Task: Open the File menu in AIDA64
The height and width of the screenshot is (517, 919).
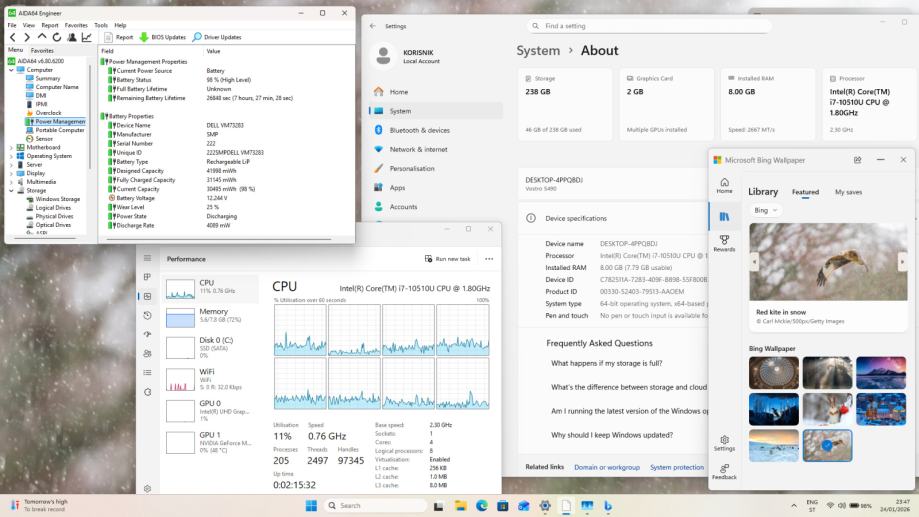Action: pyautogui.click(x=12, y=25)
